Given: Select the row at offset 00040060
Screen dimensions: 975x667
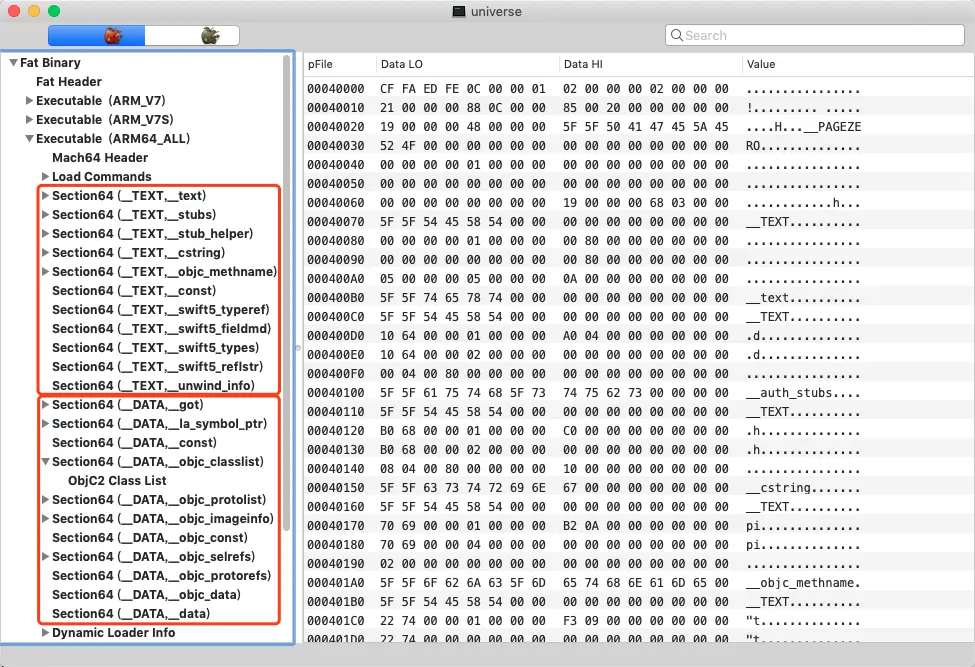Looking at the screenshot, I should (x=639, y=203).
